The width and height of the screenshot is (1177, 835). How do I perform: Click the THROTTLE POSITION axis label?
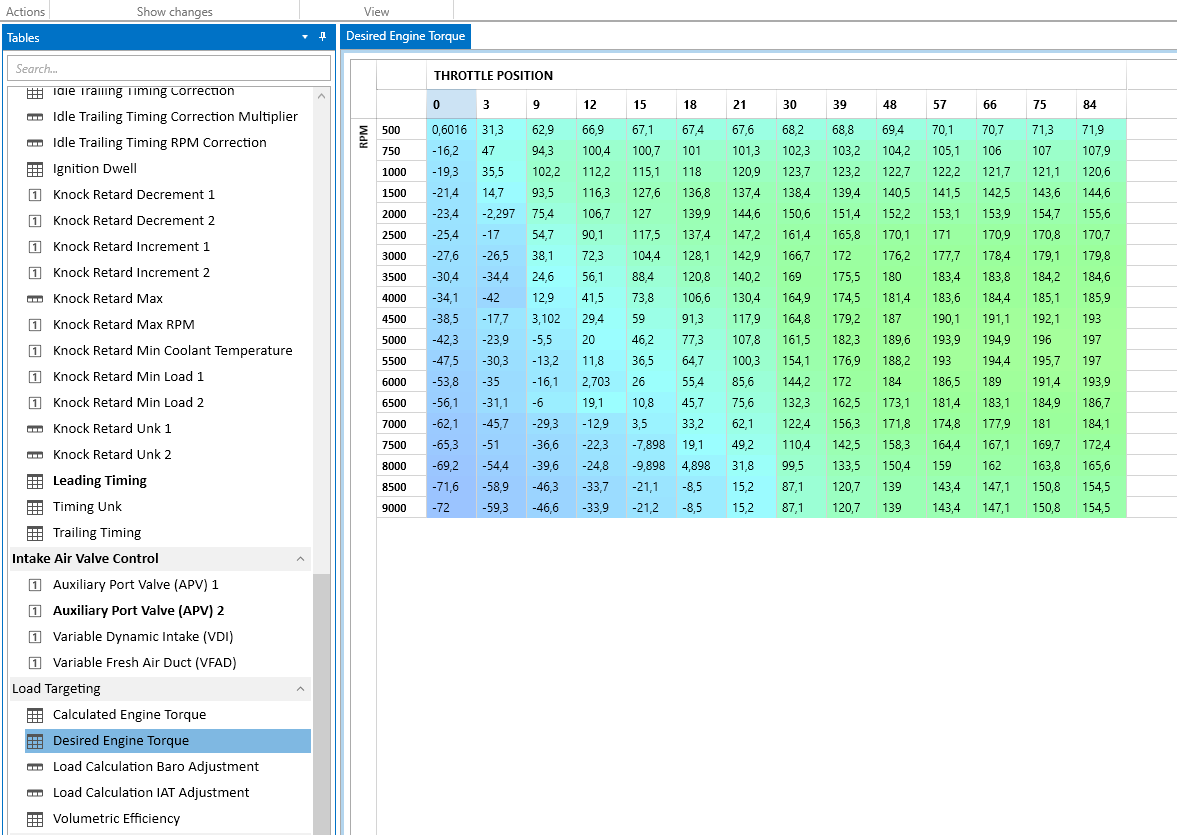tap(493, 76)
